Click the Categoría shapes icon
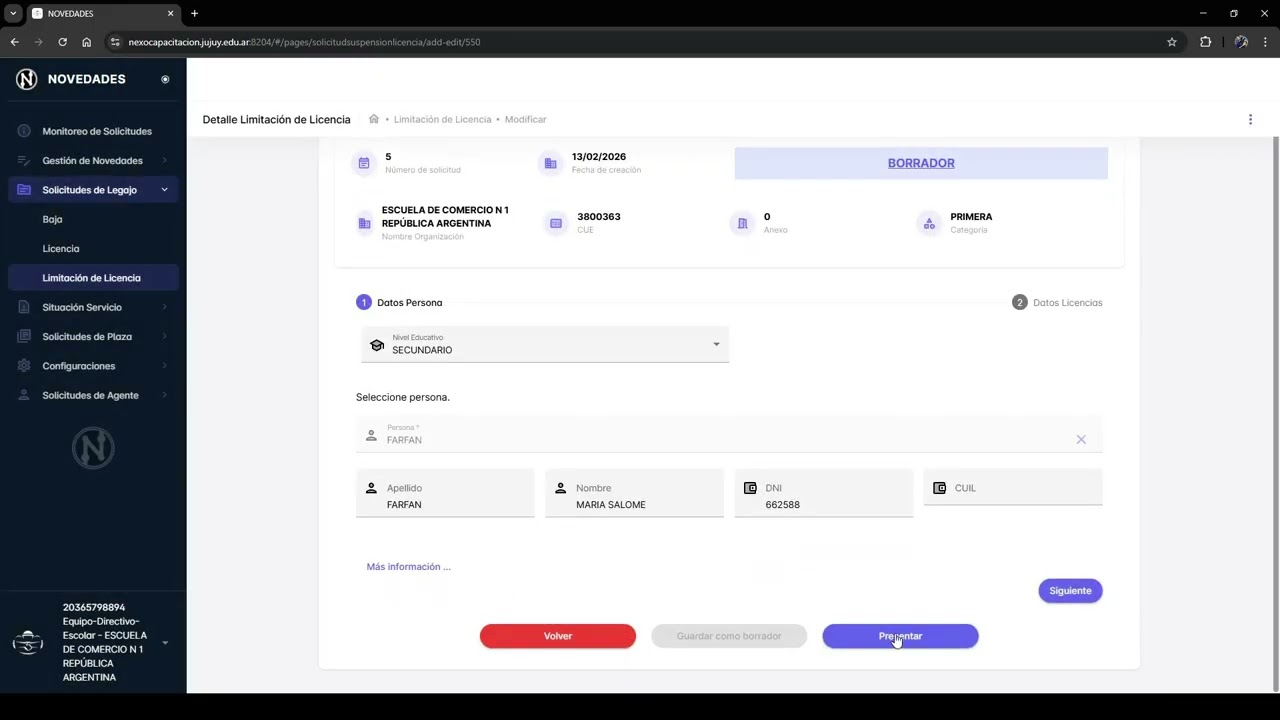This screenshot has width=1280, height=720. point(929,223)
